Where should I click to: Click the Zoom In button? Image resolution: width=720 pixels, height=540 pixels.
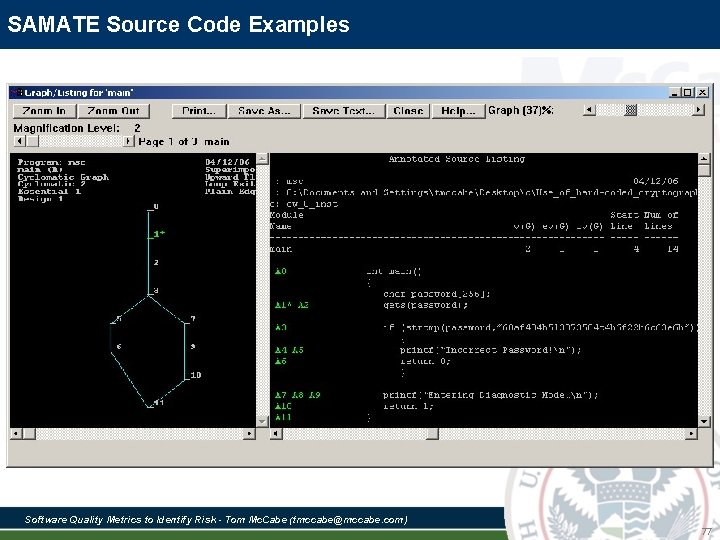tap(44, 111)
